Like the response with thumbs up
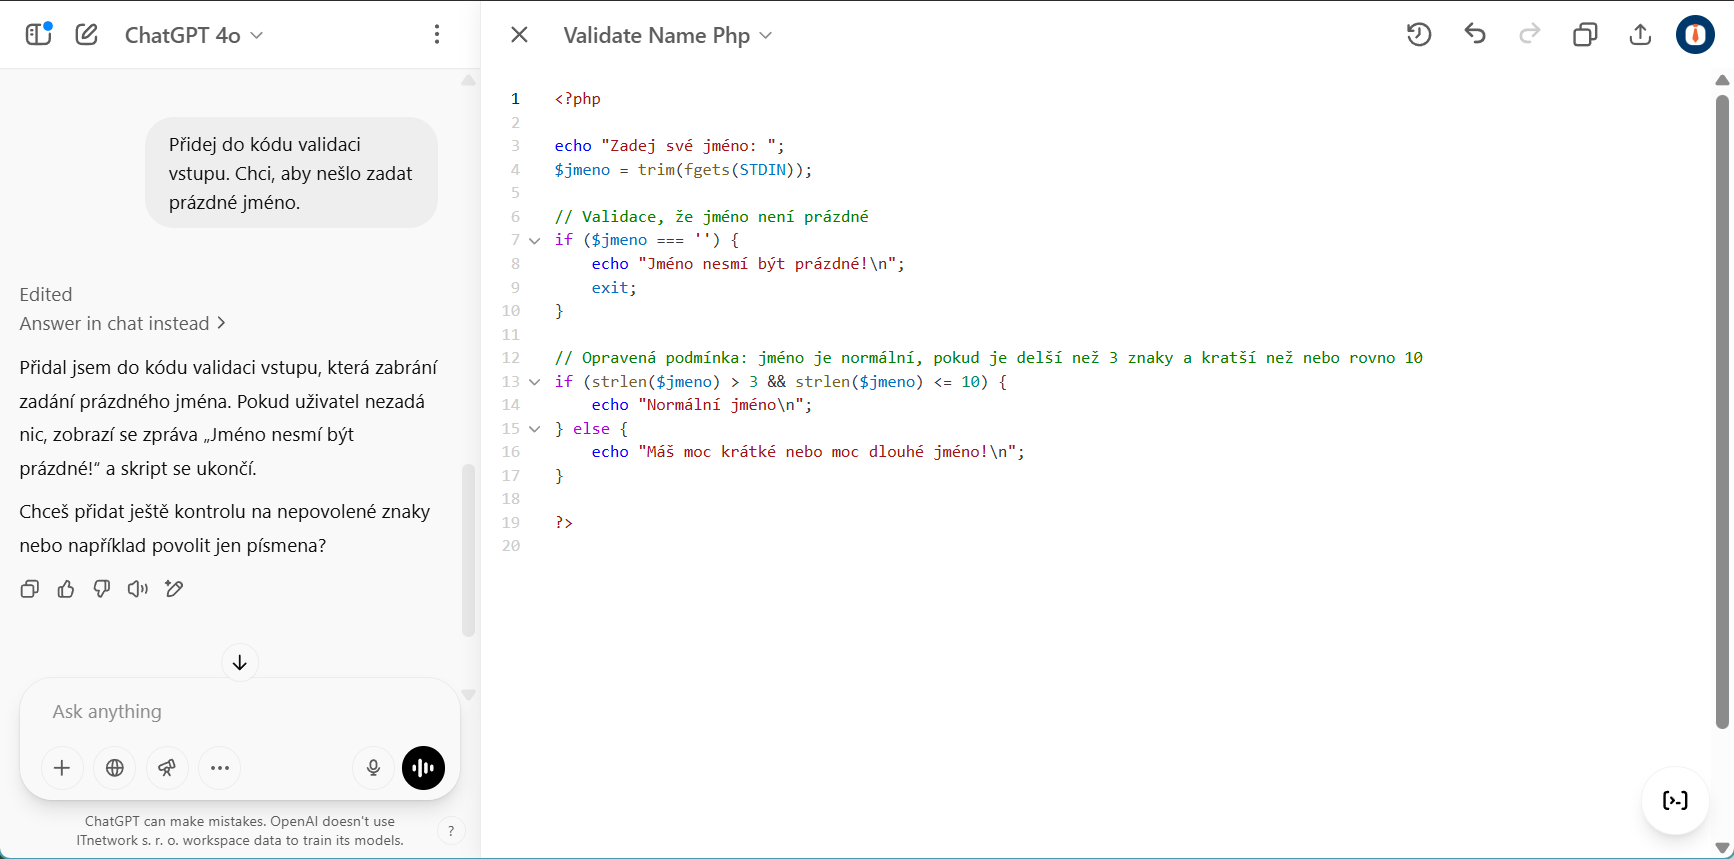The width and height of the screenshot is (1734, 859). pos(66,589)
